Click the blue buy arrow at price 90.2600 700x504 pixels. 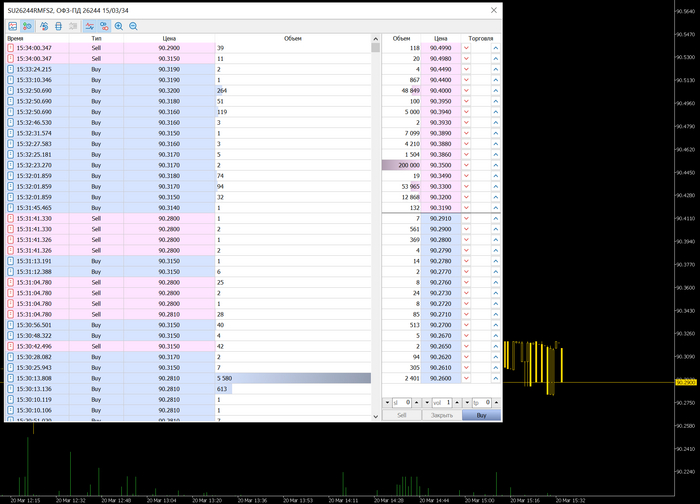click(x=496, y=378)
